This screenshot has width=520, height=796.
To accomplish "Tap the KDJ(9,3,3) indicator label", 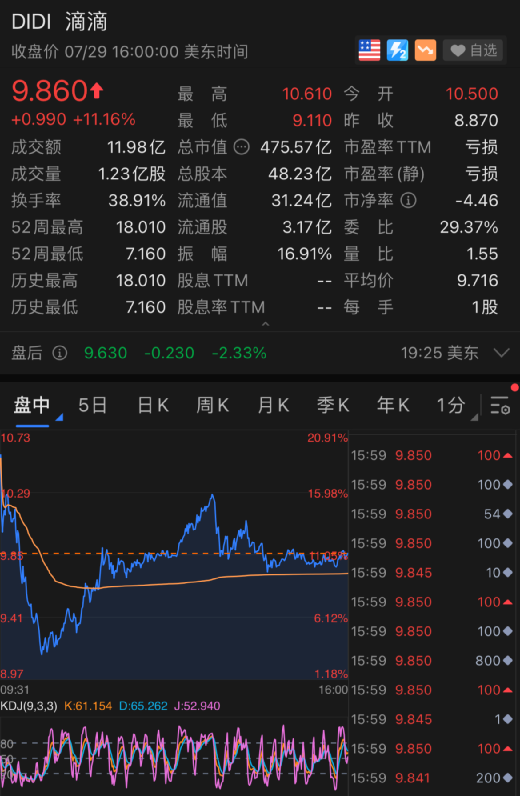I will 29,706.
